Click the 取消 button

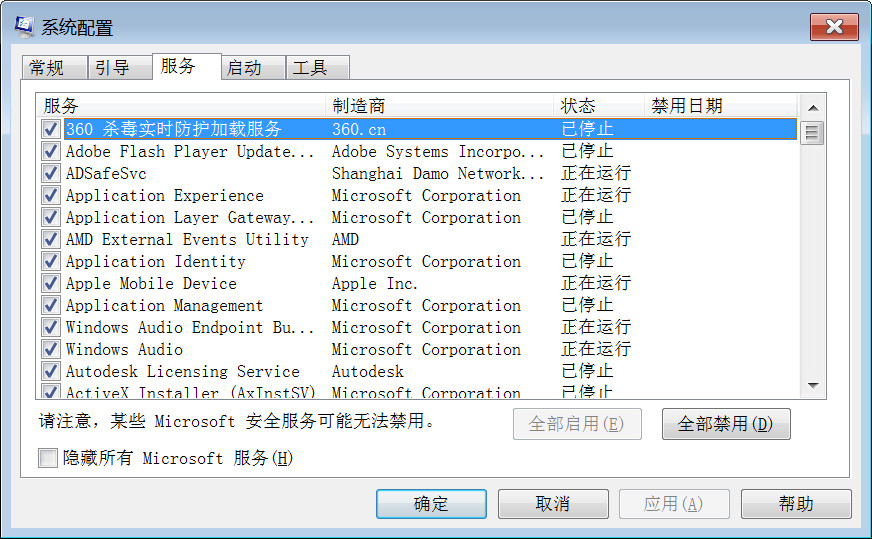click(x=552, y=504)
